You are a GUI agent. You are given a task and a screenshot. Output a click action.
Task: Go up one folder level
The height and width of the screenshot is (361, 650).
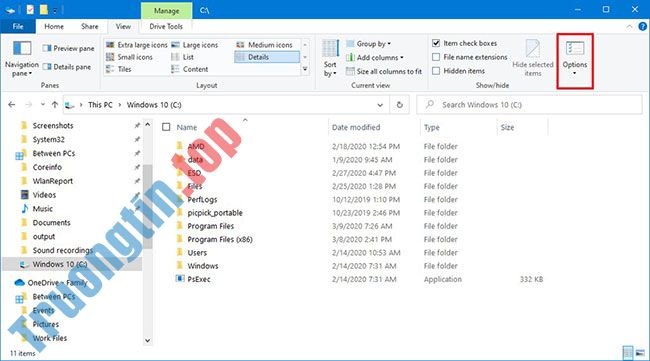click(55, 105)
